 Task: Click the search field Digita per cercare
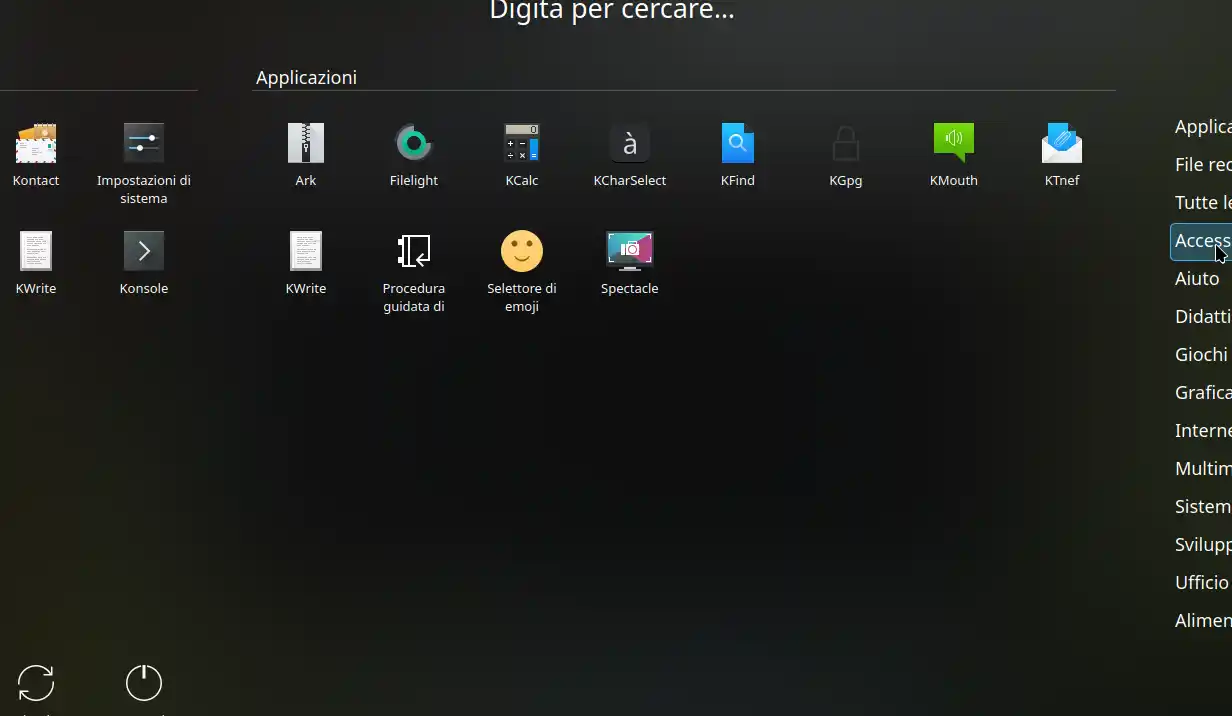coord(611,12)
